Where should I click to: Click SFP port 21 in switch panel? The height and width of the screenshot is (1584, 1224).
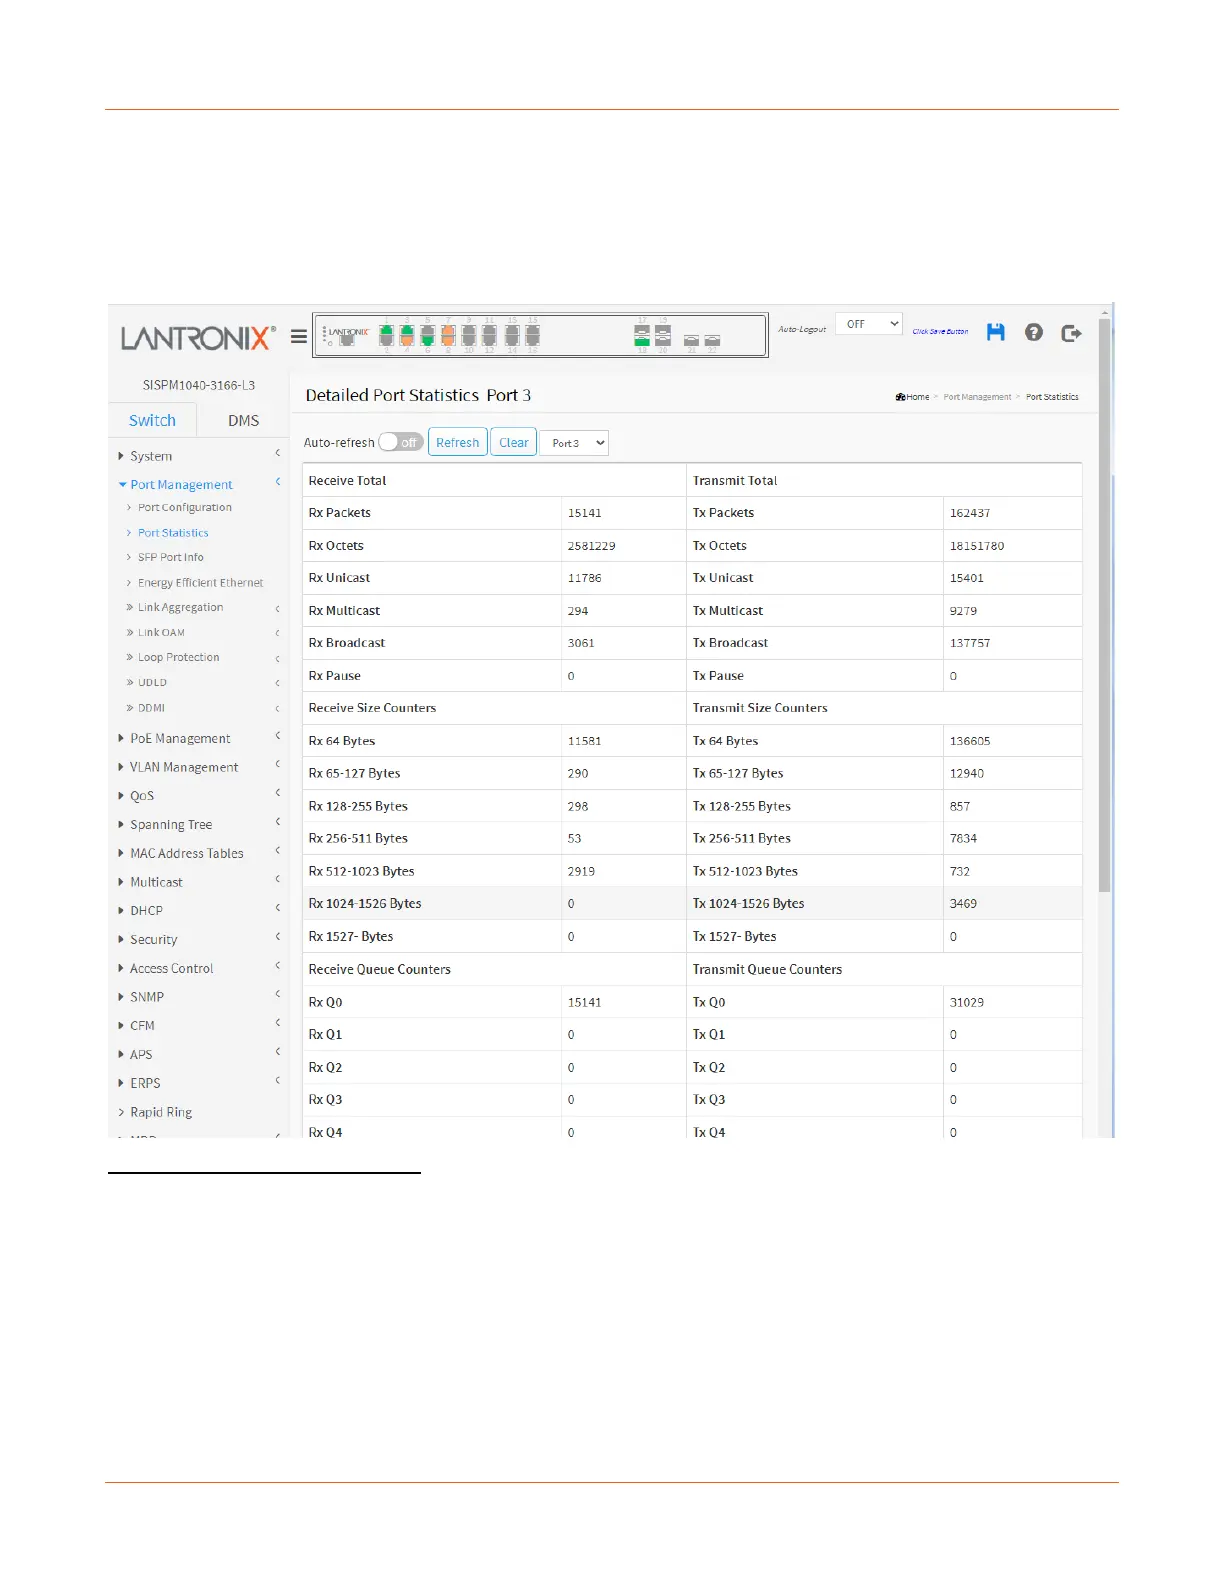click(x=691, y=341)
